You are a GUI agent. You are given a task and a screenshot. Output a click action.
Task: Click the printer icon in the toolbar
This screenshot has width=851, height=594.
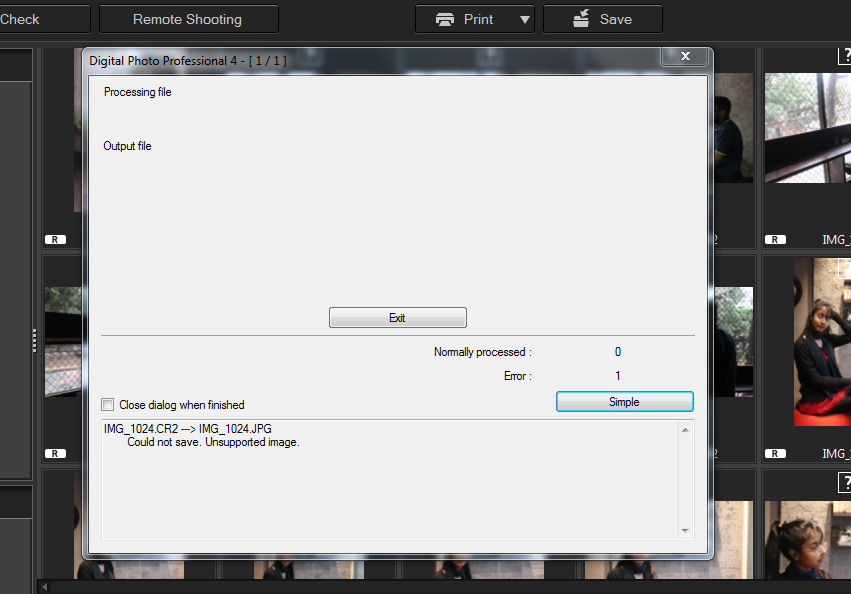[445, 19]
